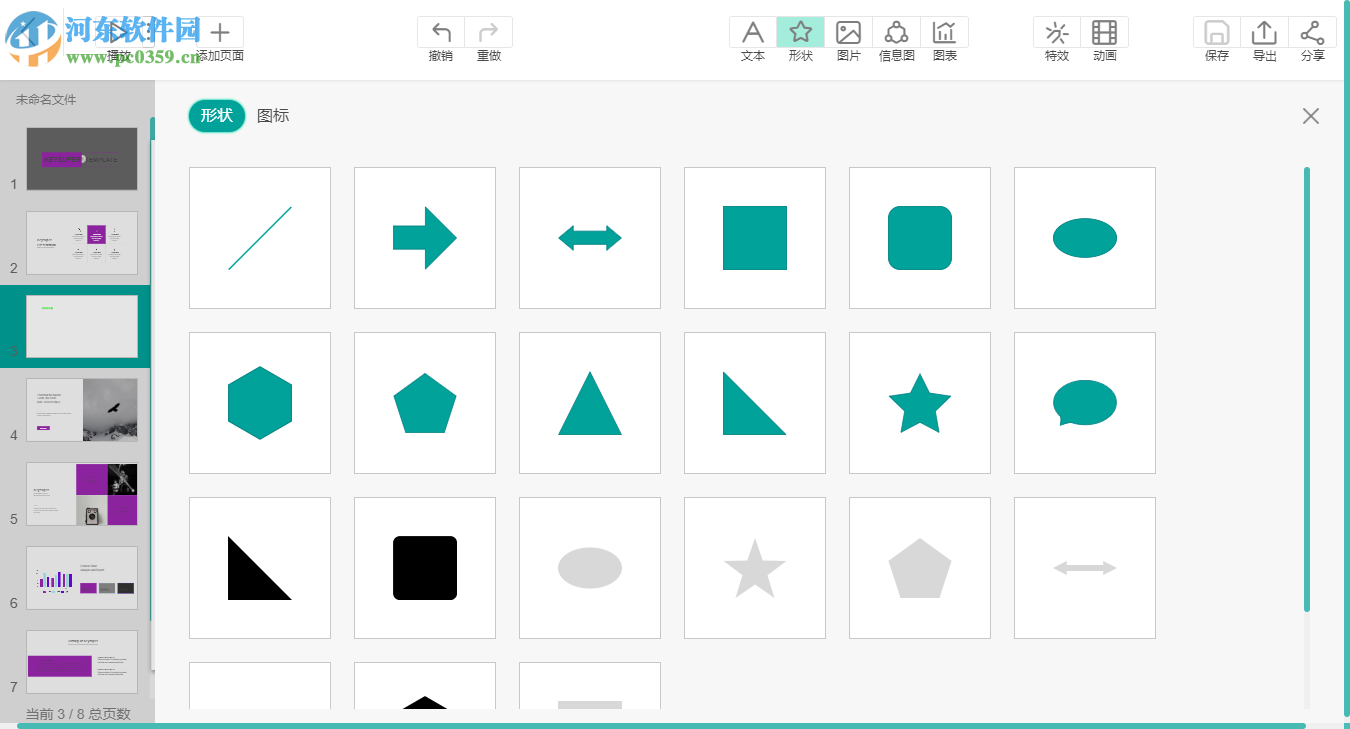Click the file name 未命名文件
Viewport: 1350px width, 729px height.
(46, 100)
